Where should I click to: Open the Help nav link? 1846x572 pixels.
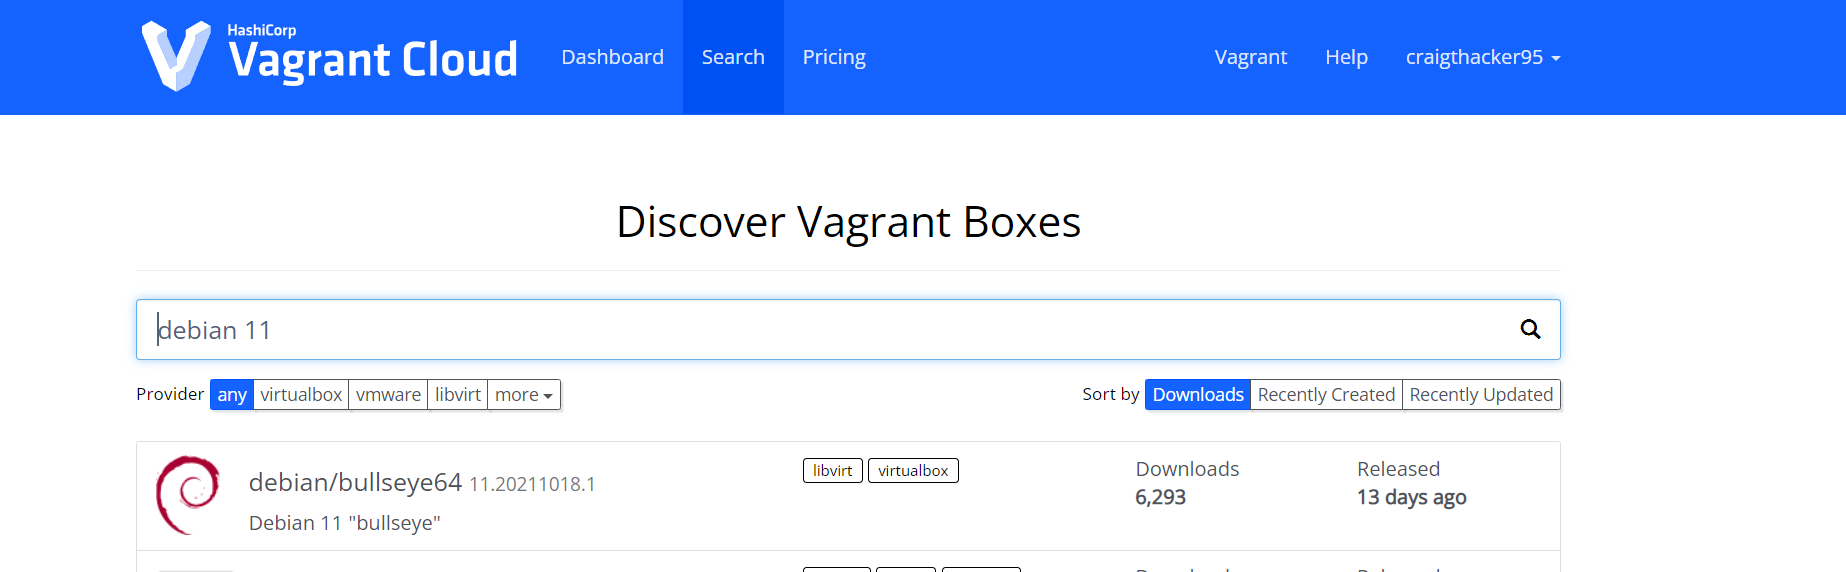click(1346, 57)
